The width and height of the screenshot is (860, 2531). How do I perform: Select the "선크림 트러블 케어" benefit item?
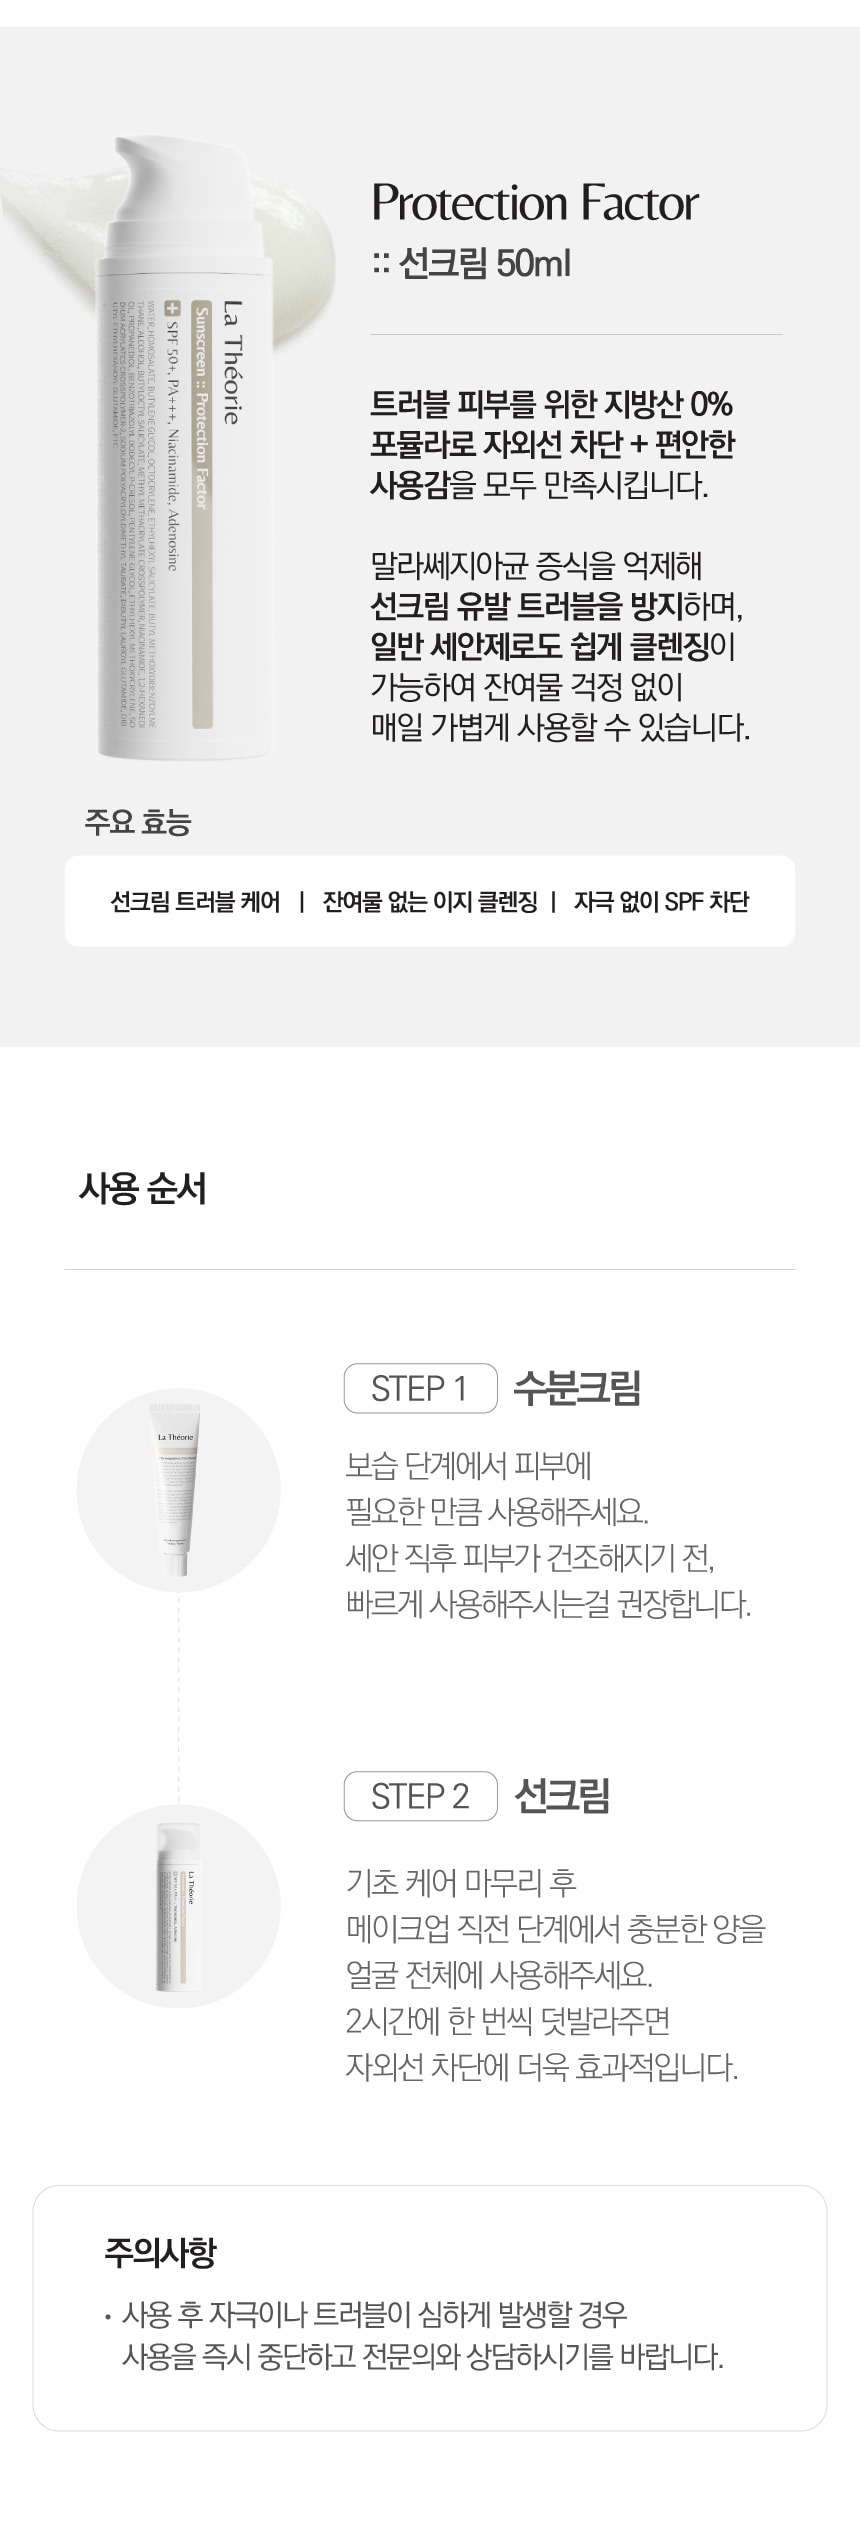[x=195, y=901]
